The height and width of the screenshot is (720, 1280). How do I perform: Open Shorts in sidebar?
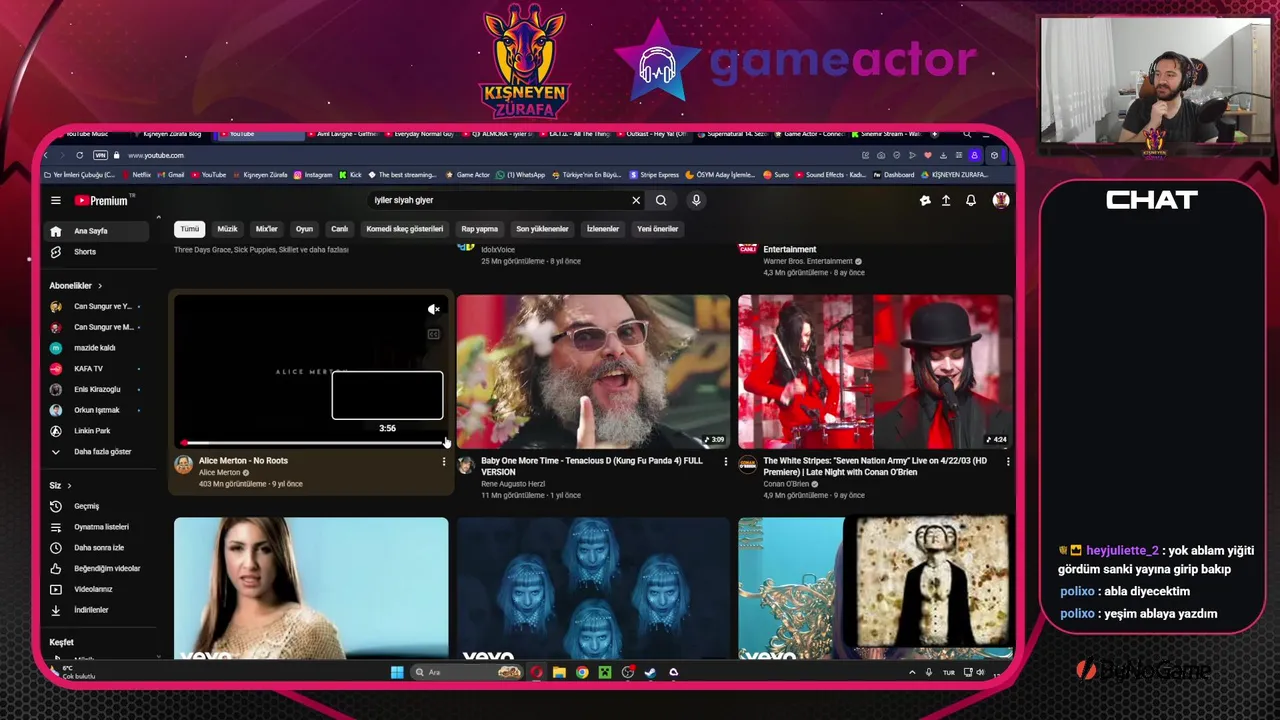pyautogui.click(x=98, y=252)
